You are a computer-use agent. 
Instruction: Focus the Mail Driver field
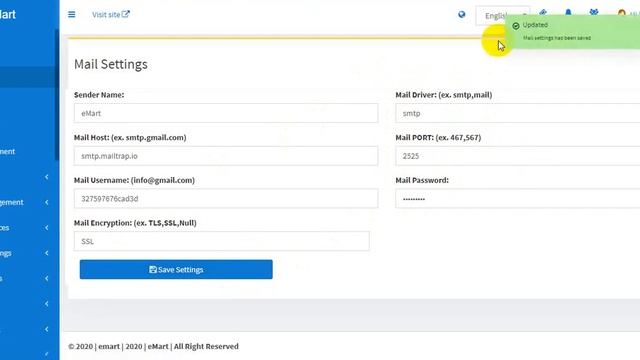click(518, 113)
